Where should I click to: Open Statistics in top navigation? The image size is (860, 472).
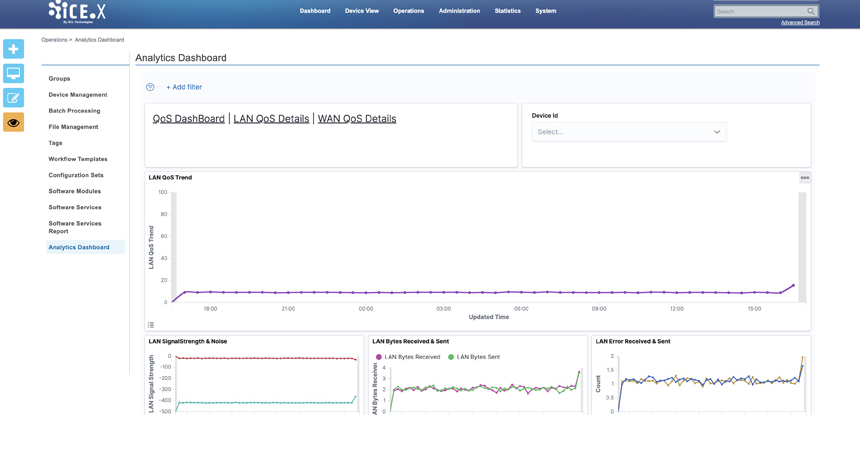pyautogui.click(x=507, y=11)
